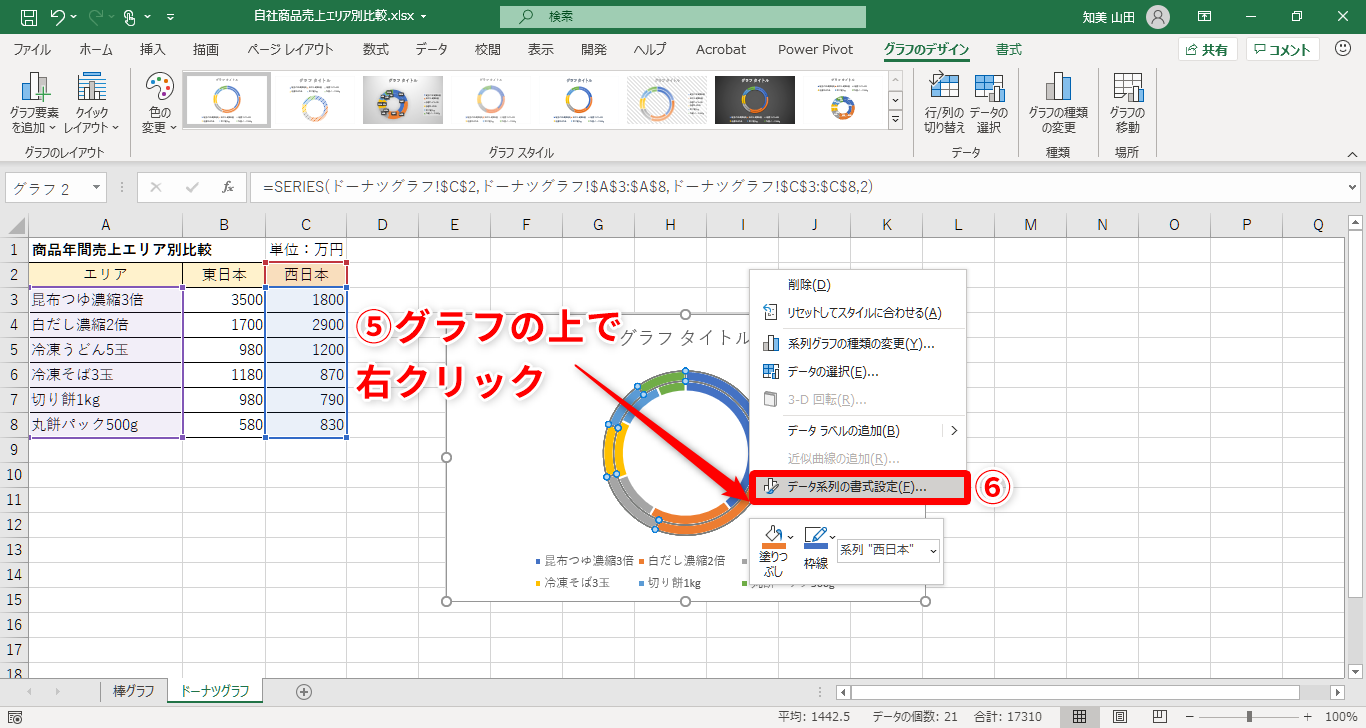The width and height of the screenshot is (1366, 728).
Task: Undo the last action
Action: 58,17
